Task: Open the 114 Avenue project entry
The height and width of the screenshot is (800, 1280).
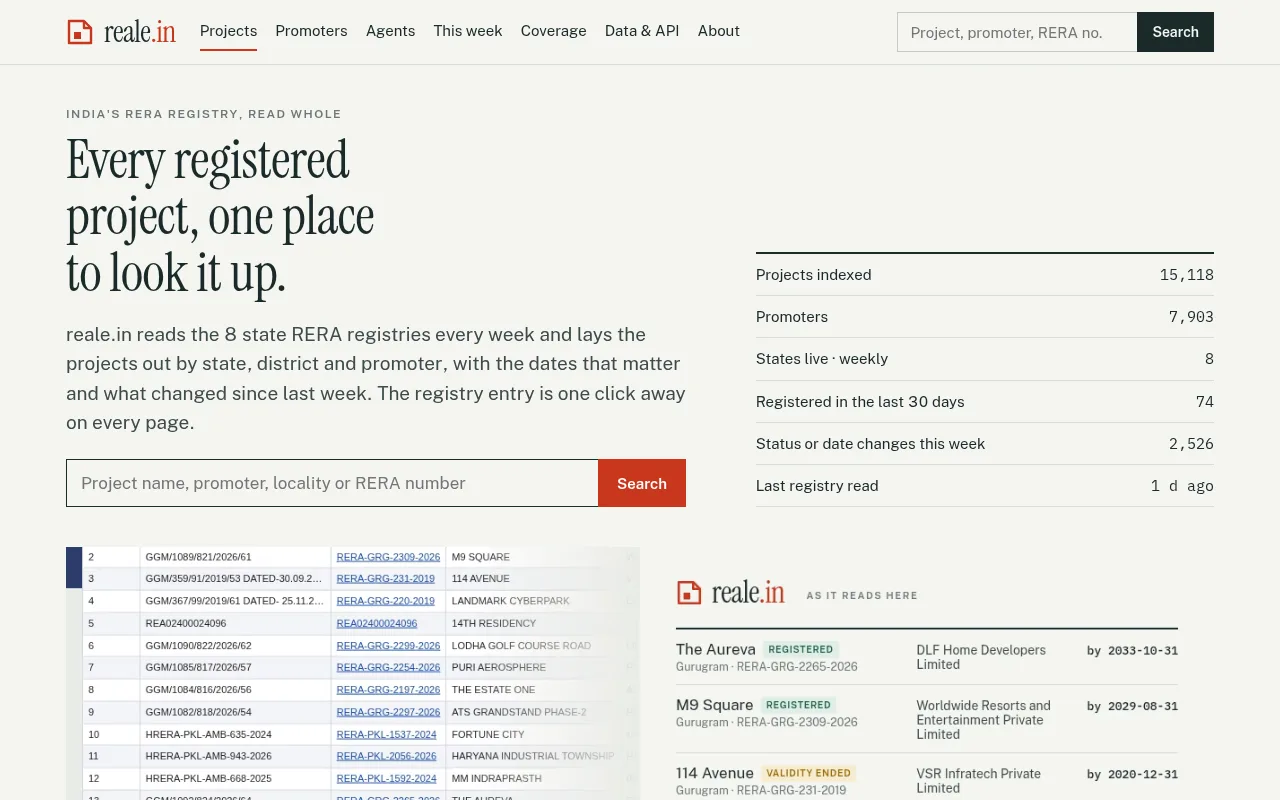Action: [715, 773]
